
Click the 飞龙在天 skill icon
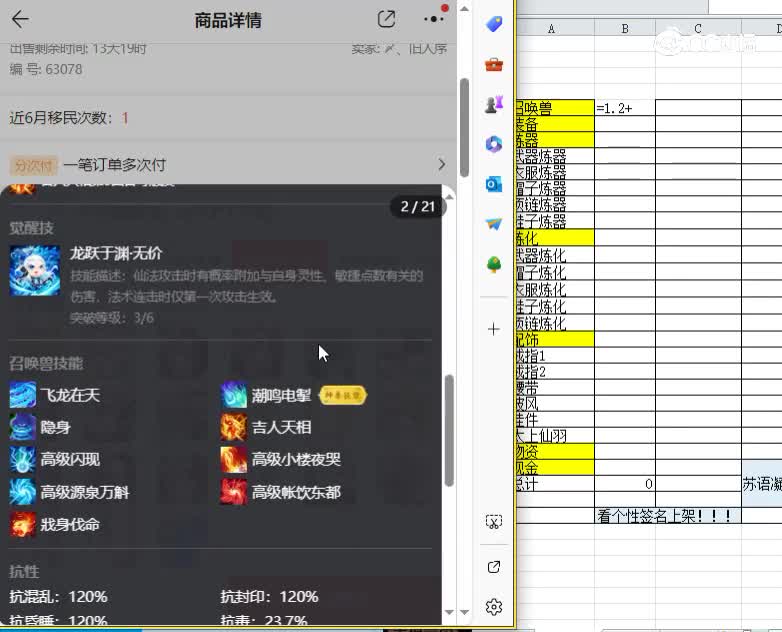click(22, 395)
